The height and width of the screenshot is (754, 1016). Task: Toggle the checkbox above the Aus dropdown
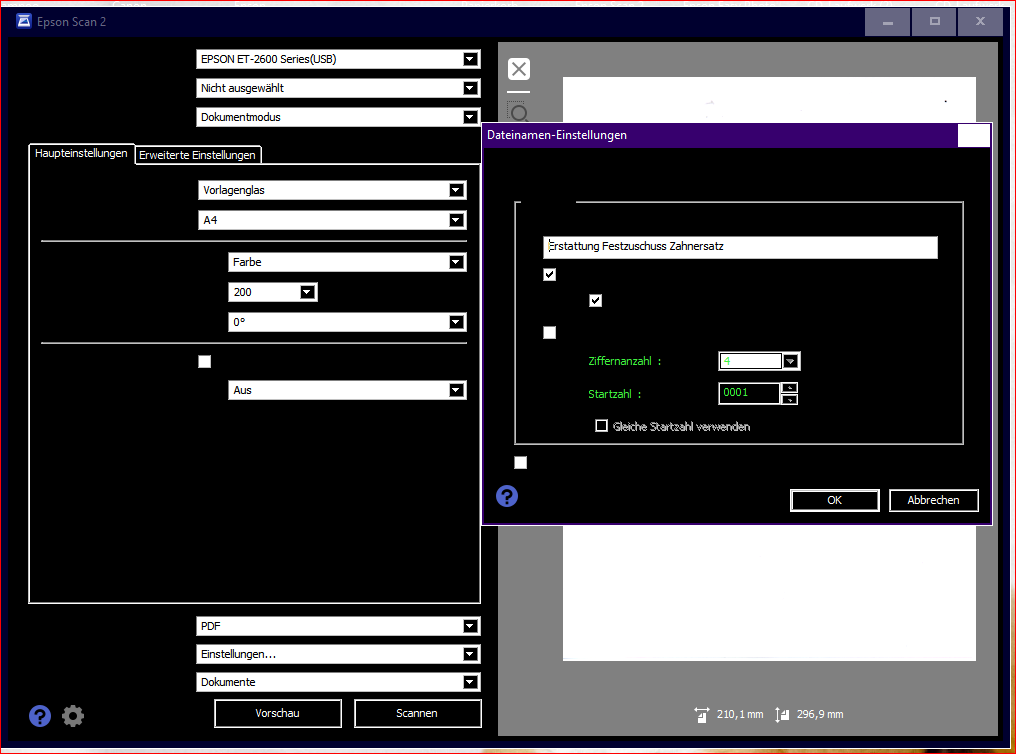click(x=205, y=361)
